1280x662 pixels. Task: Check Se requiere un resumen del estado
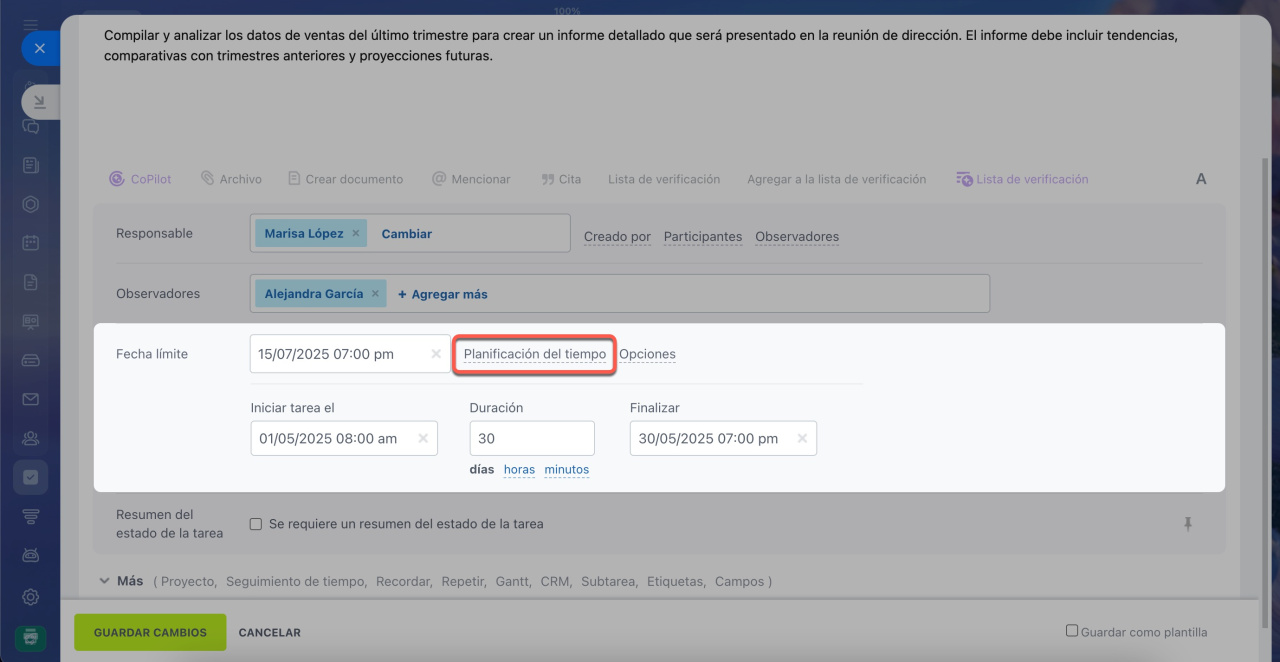[256, 524]
